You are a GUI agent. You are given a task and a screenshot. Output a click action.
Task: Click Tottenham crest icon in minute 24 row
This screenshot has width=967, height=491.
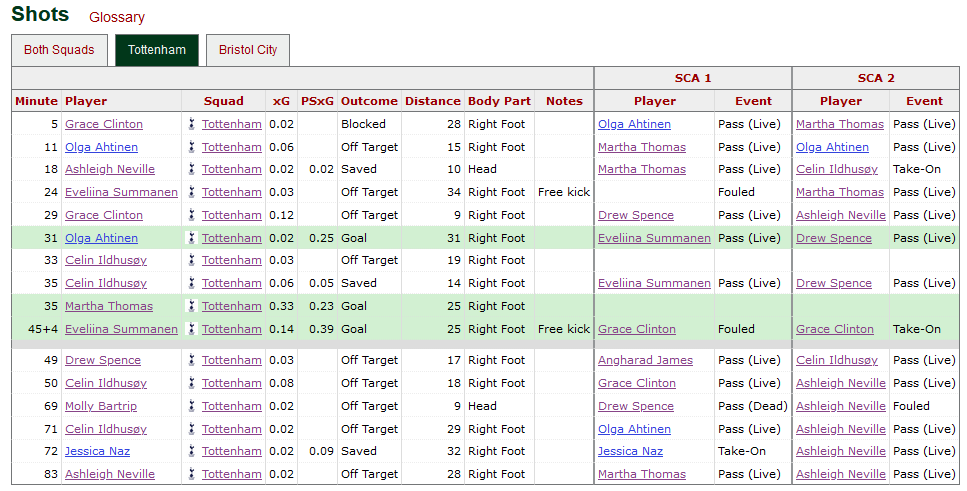tap(192, 192)
